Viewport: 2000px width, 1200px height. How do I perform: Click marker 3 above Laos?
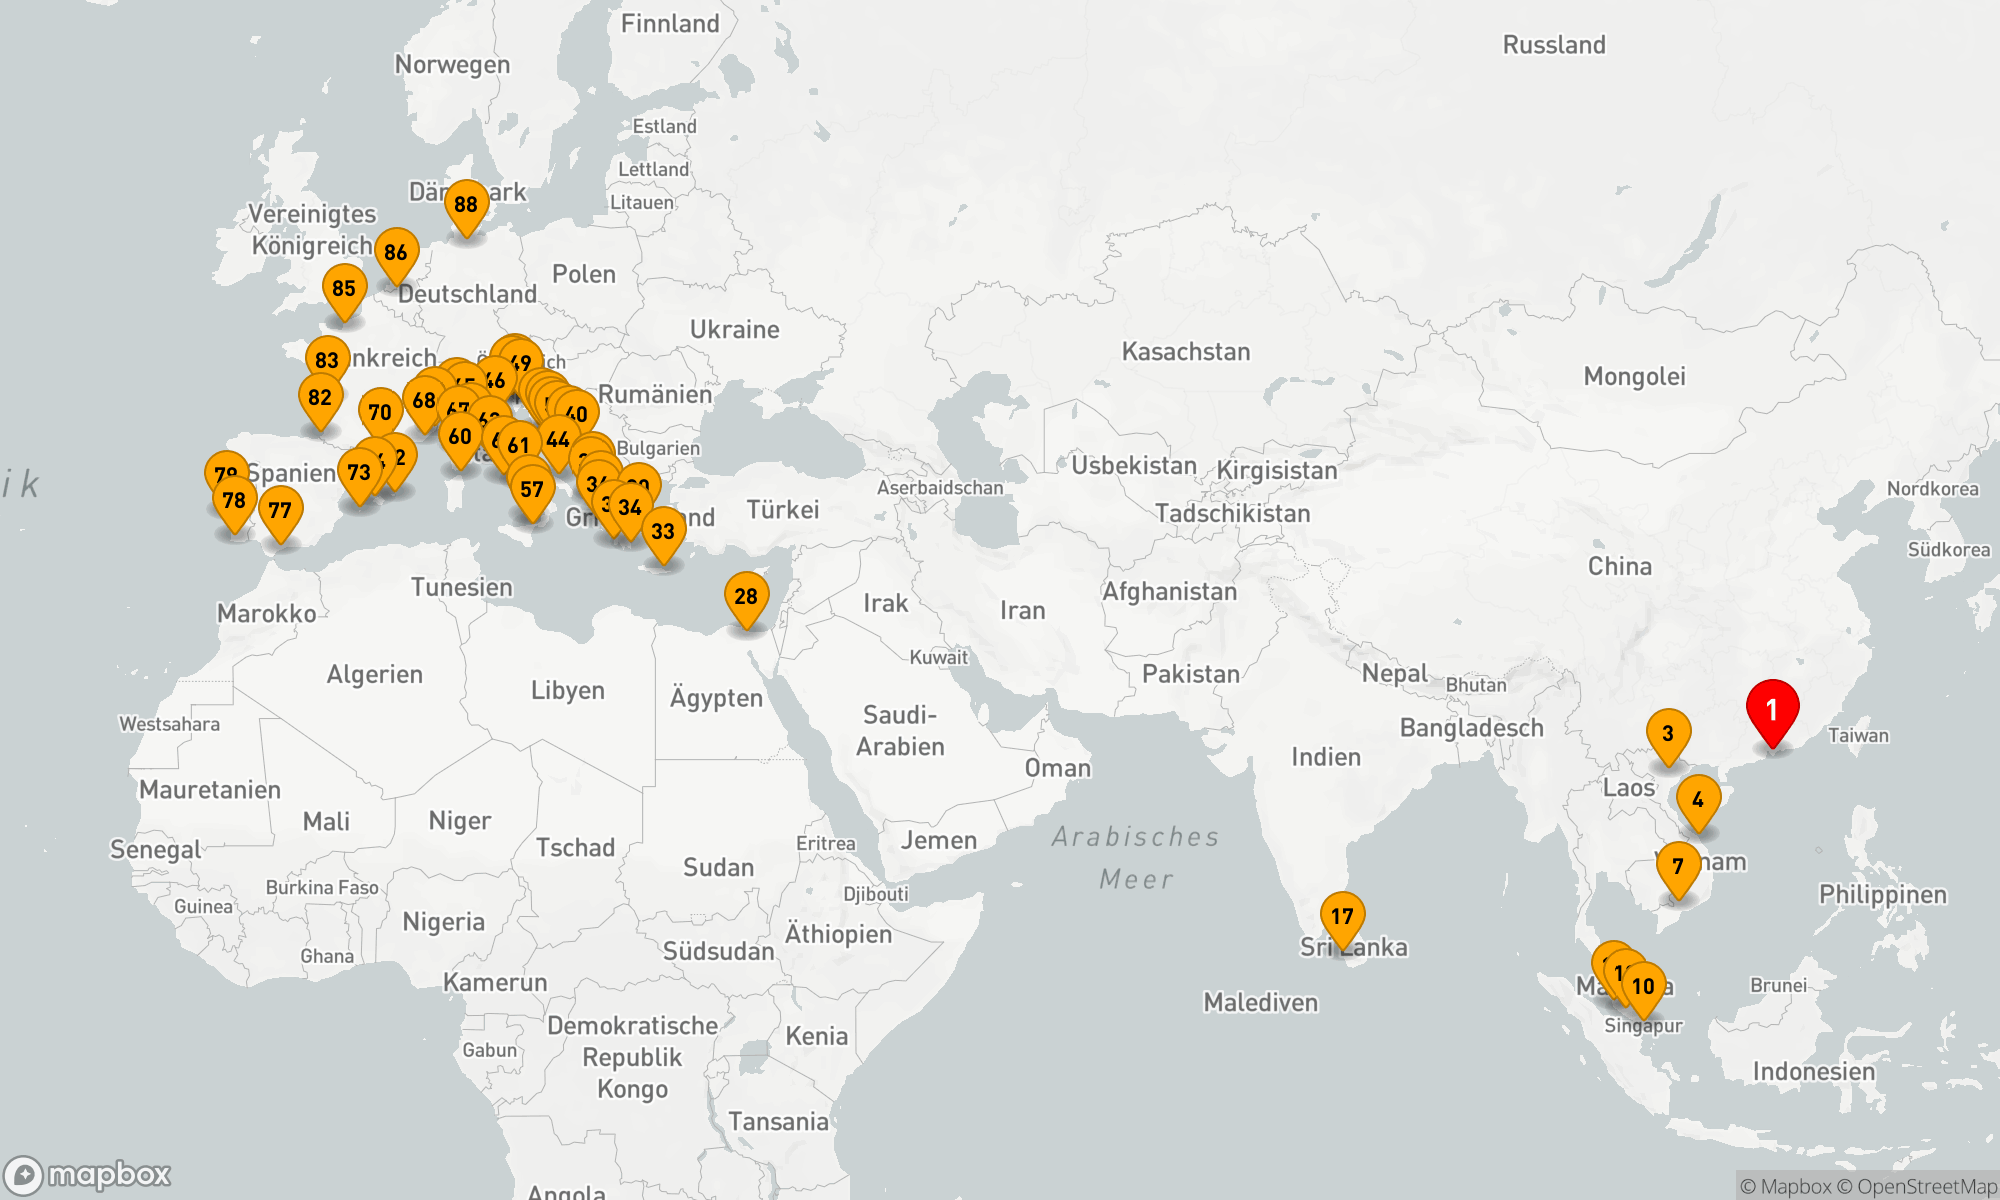click(1668, 734)
